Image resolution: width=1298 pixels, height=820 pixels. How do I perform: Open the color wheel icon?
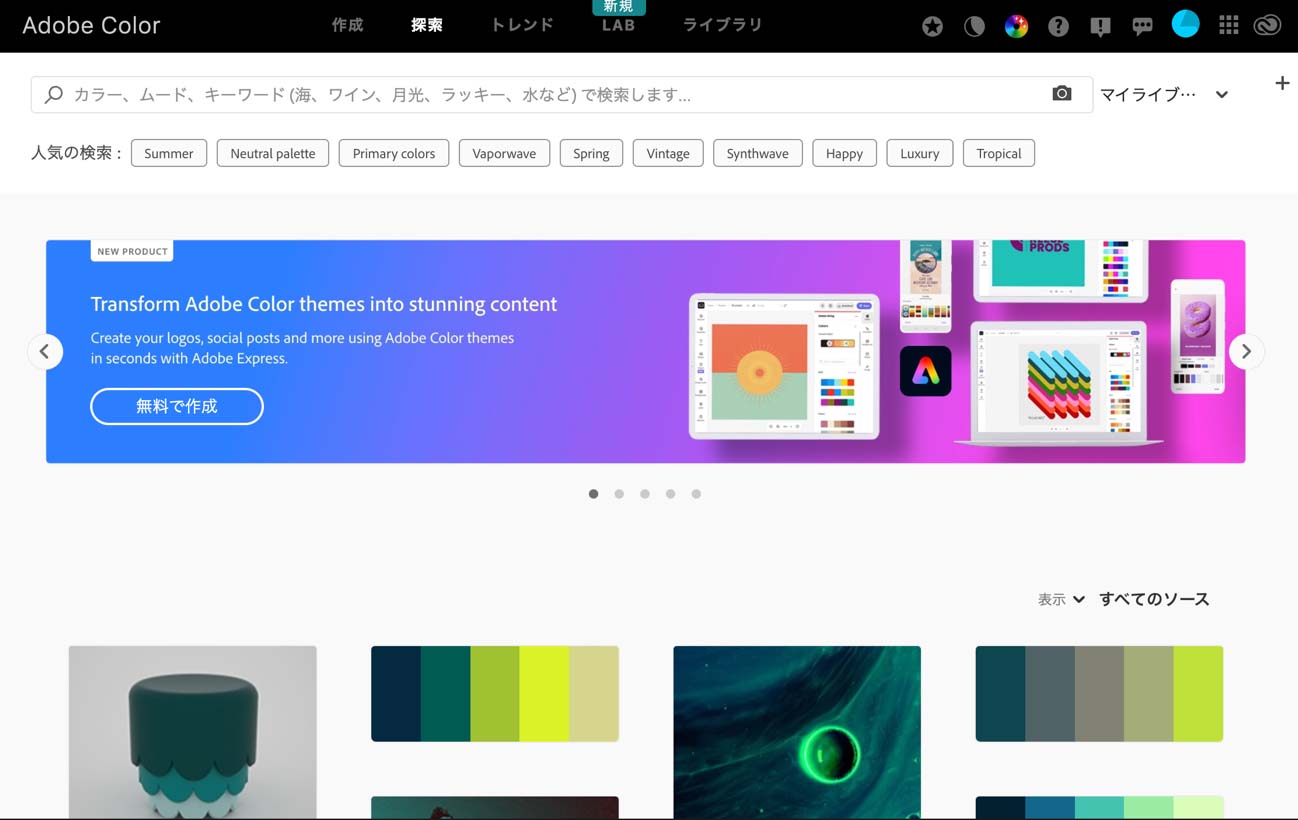(1016, 27)
